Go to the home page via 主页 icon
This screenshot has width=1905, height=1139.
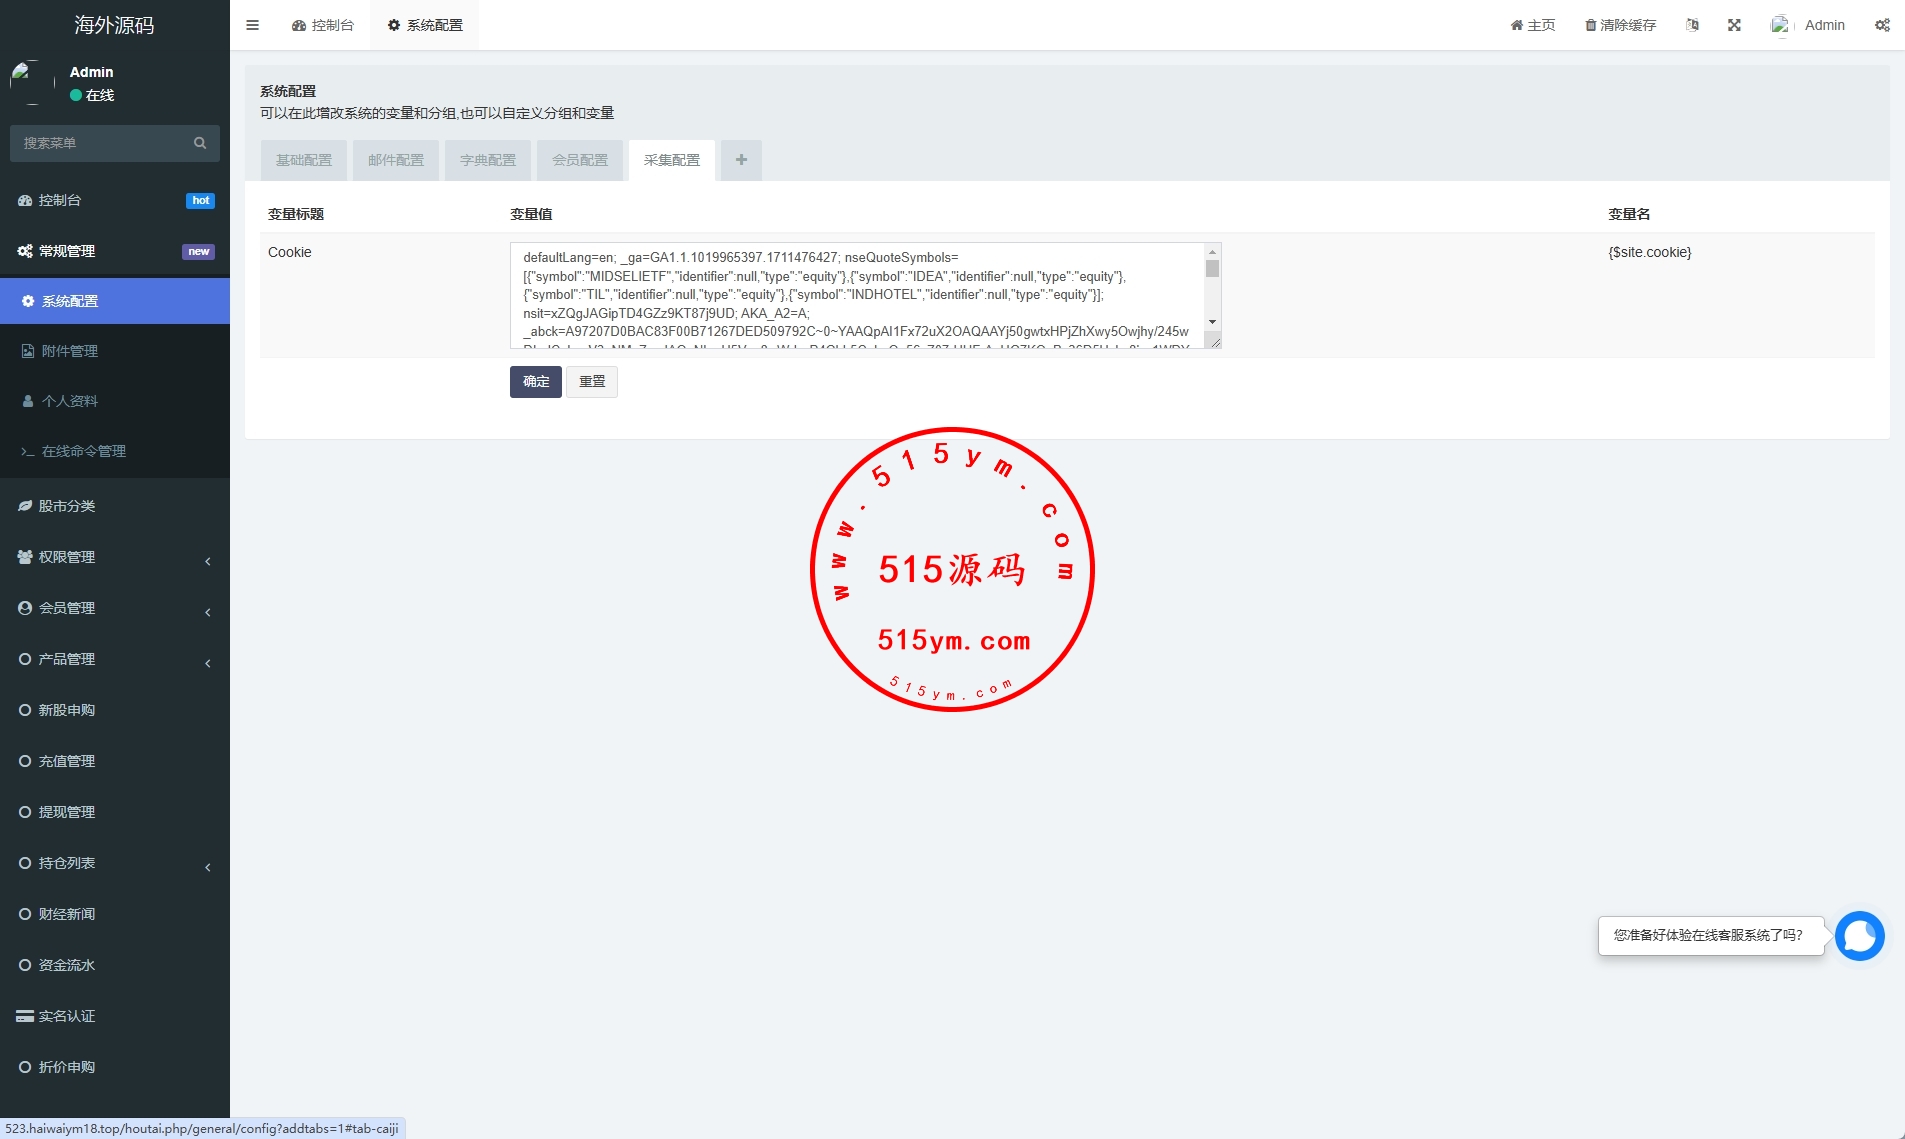[1532, 25]
